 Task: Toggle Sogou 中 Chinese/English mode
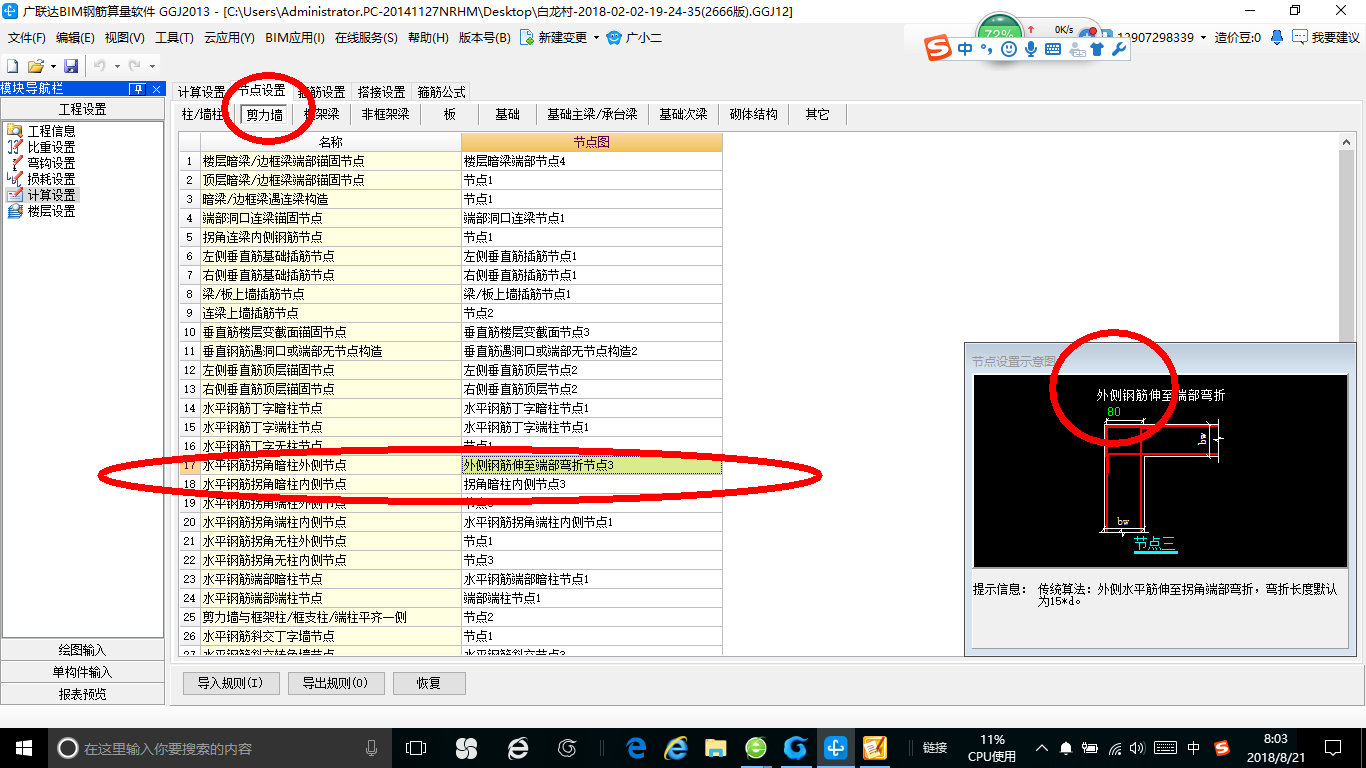click(965, 48)
